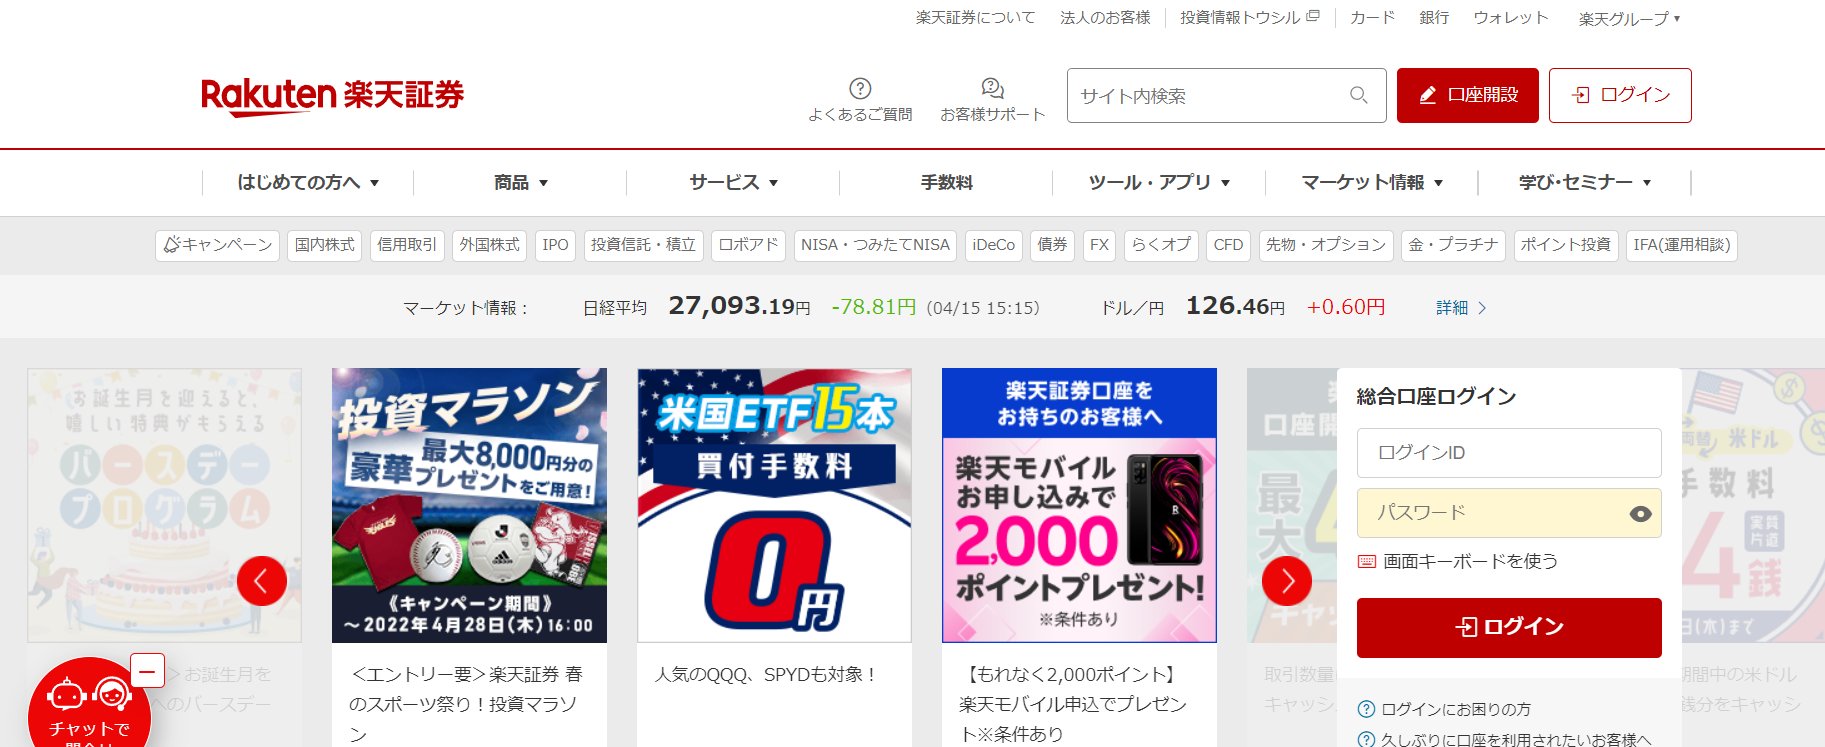Select the 投資信託・積立 tag
Image resolution: width=1825 pixels, height=747 pixels.
point(643,245)
